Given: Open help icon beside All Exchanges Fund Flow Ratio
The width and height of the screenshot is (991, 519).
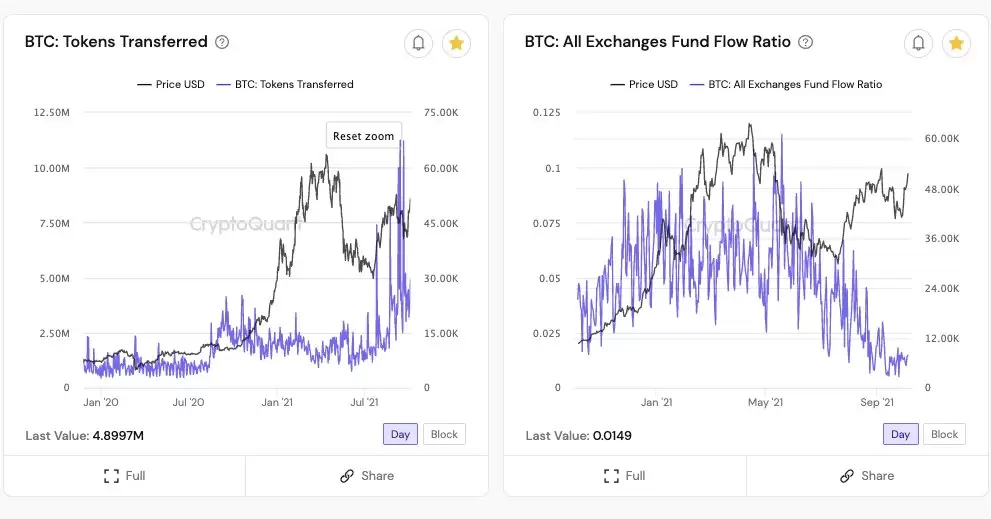Looking at the screenshot, I should point(805,42).
